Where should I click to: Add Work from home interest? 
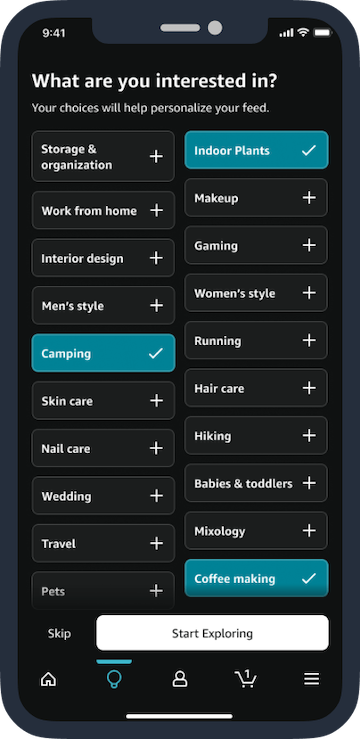coord(103,210)
